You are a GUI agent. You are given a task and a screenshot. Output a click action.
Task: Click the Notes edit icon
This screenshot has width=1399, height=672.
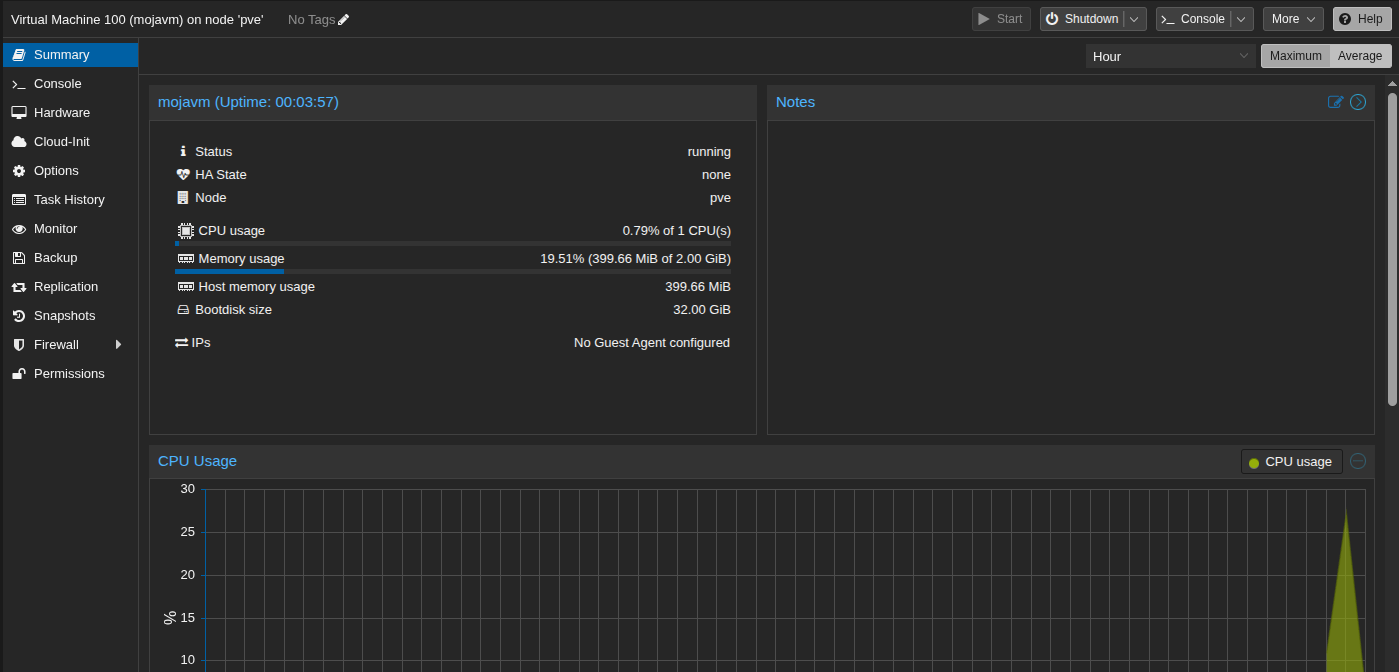point(1335,102)
